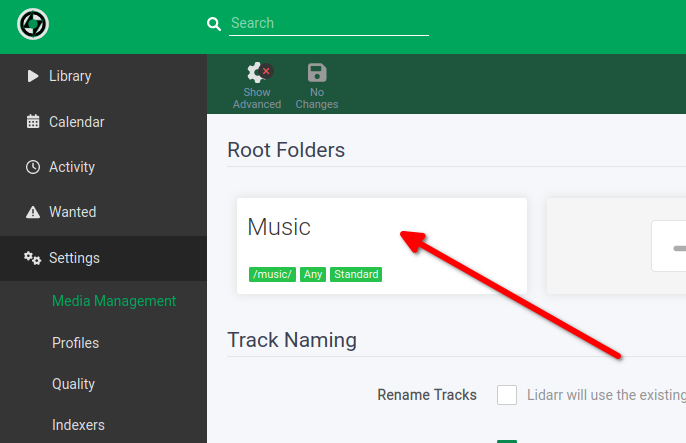Focus the Search input field
This screenshot has width=686, height=443.
329,23
